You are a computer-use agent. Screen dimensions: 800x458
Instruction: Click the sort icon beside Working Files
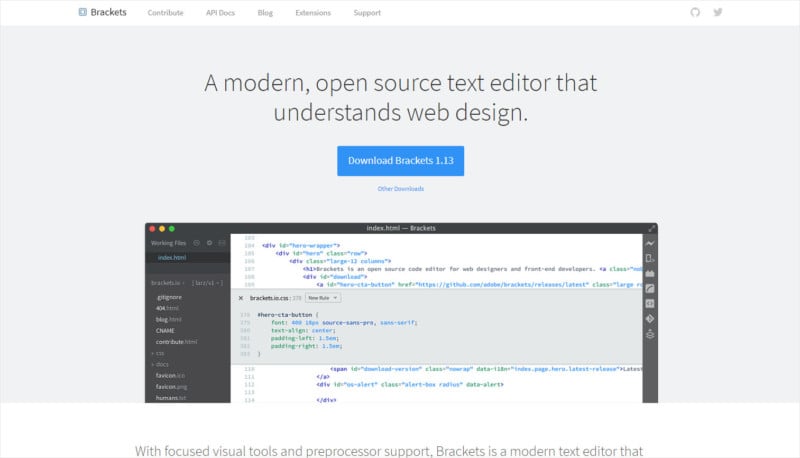point(196,243)
